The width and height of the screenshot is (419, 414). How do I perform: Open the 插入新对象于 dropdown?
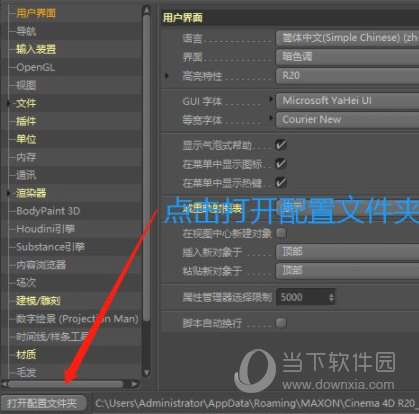click(347, 252)
